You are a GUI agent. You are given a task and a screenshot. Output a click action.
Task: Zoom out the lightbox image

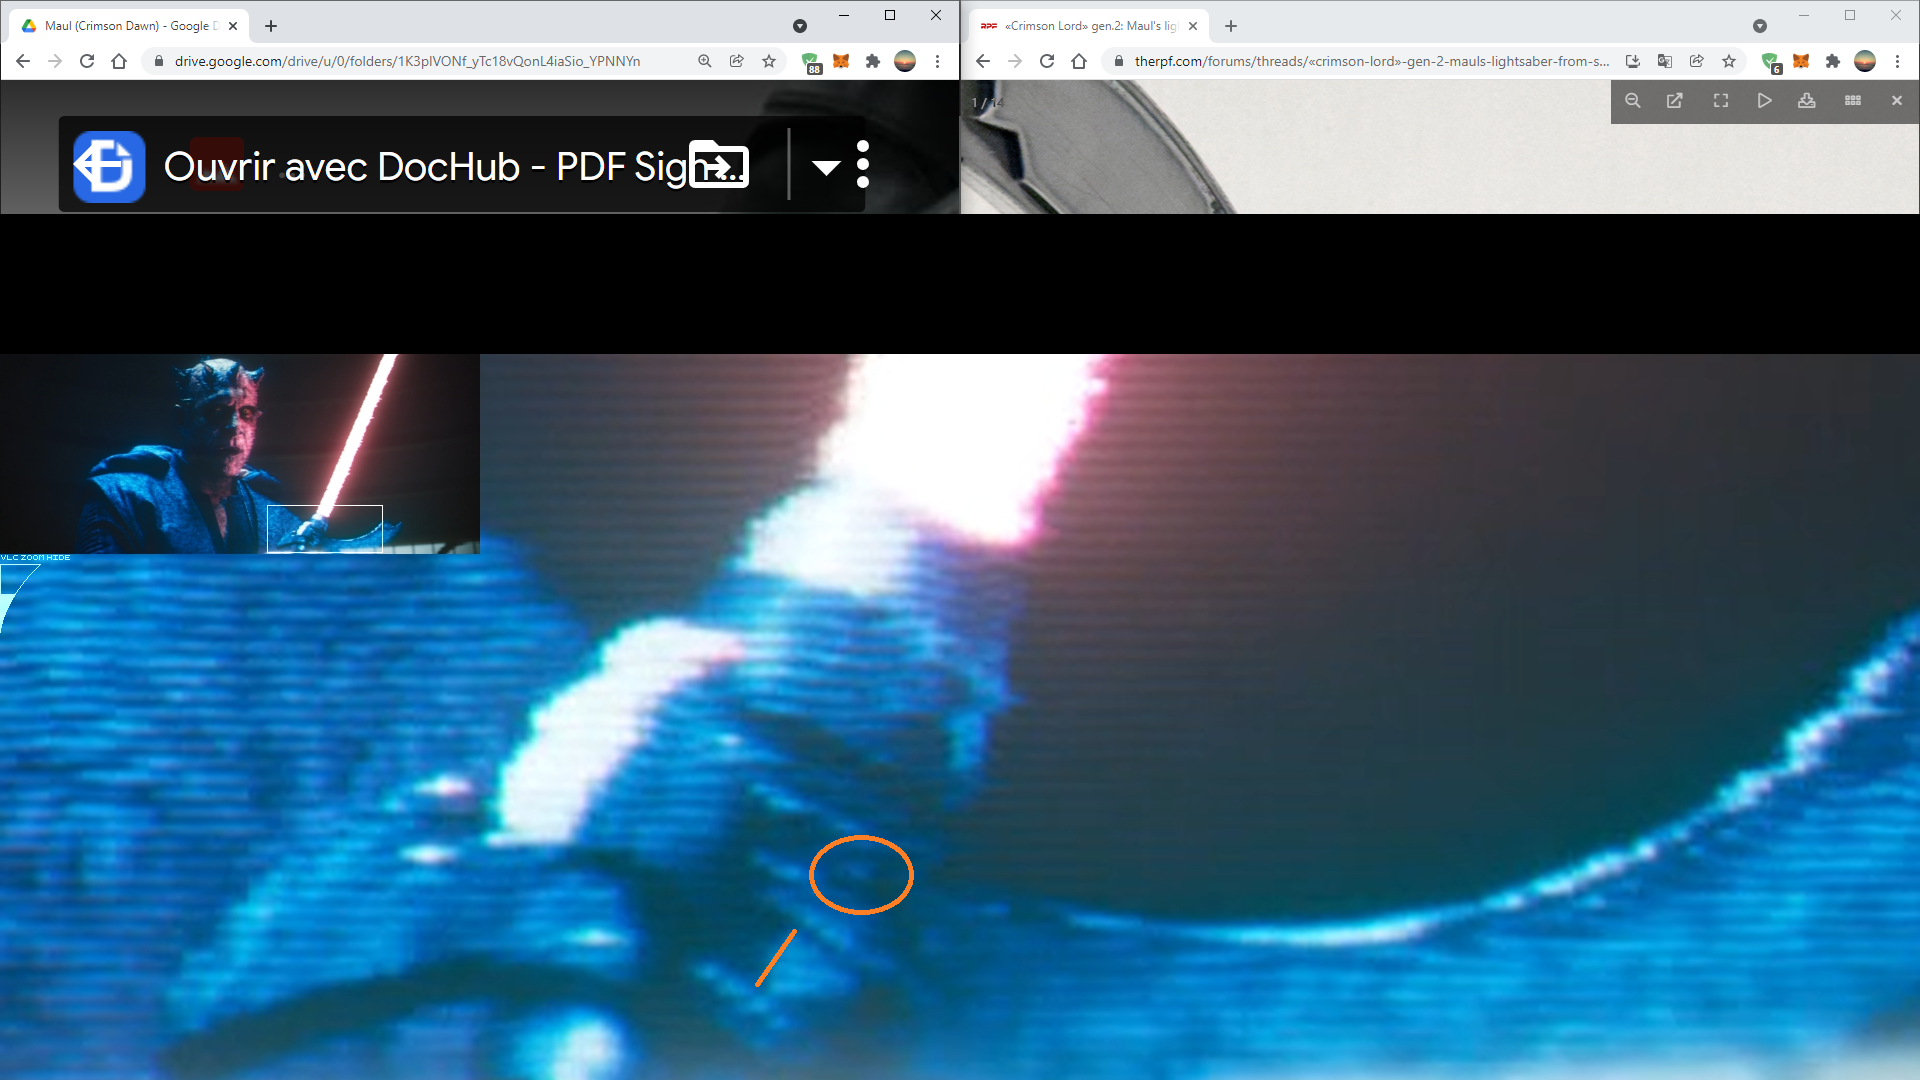[1633, 101]
